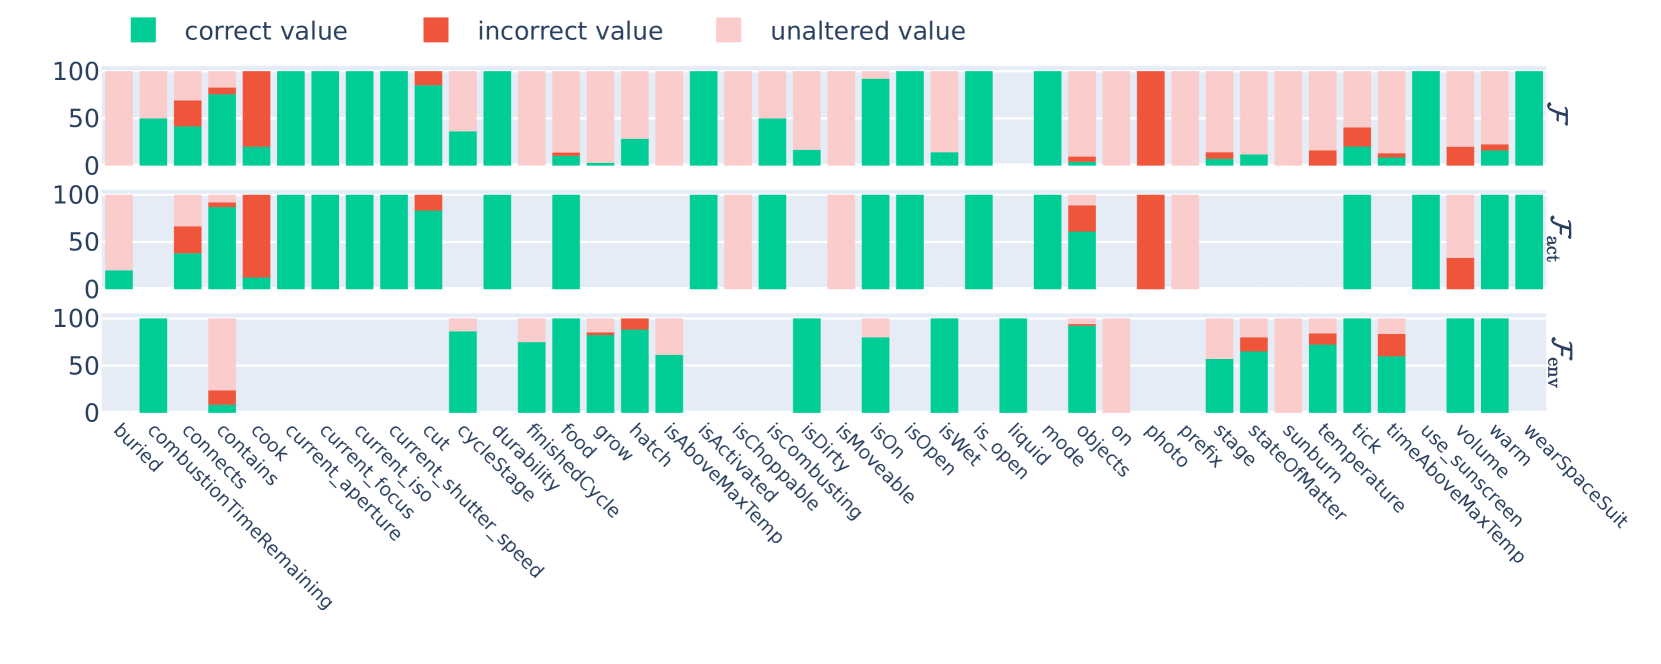Click the red photo bar in top panel
1661x664 pixels.
(x=1150, y=118)
